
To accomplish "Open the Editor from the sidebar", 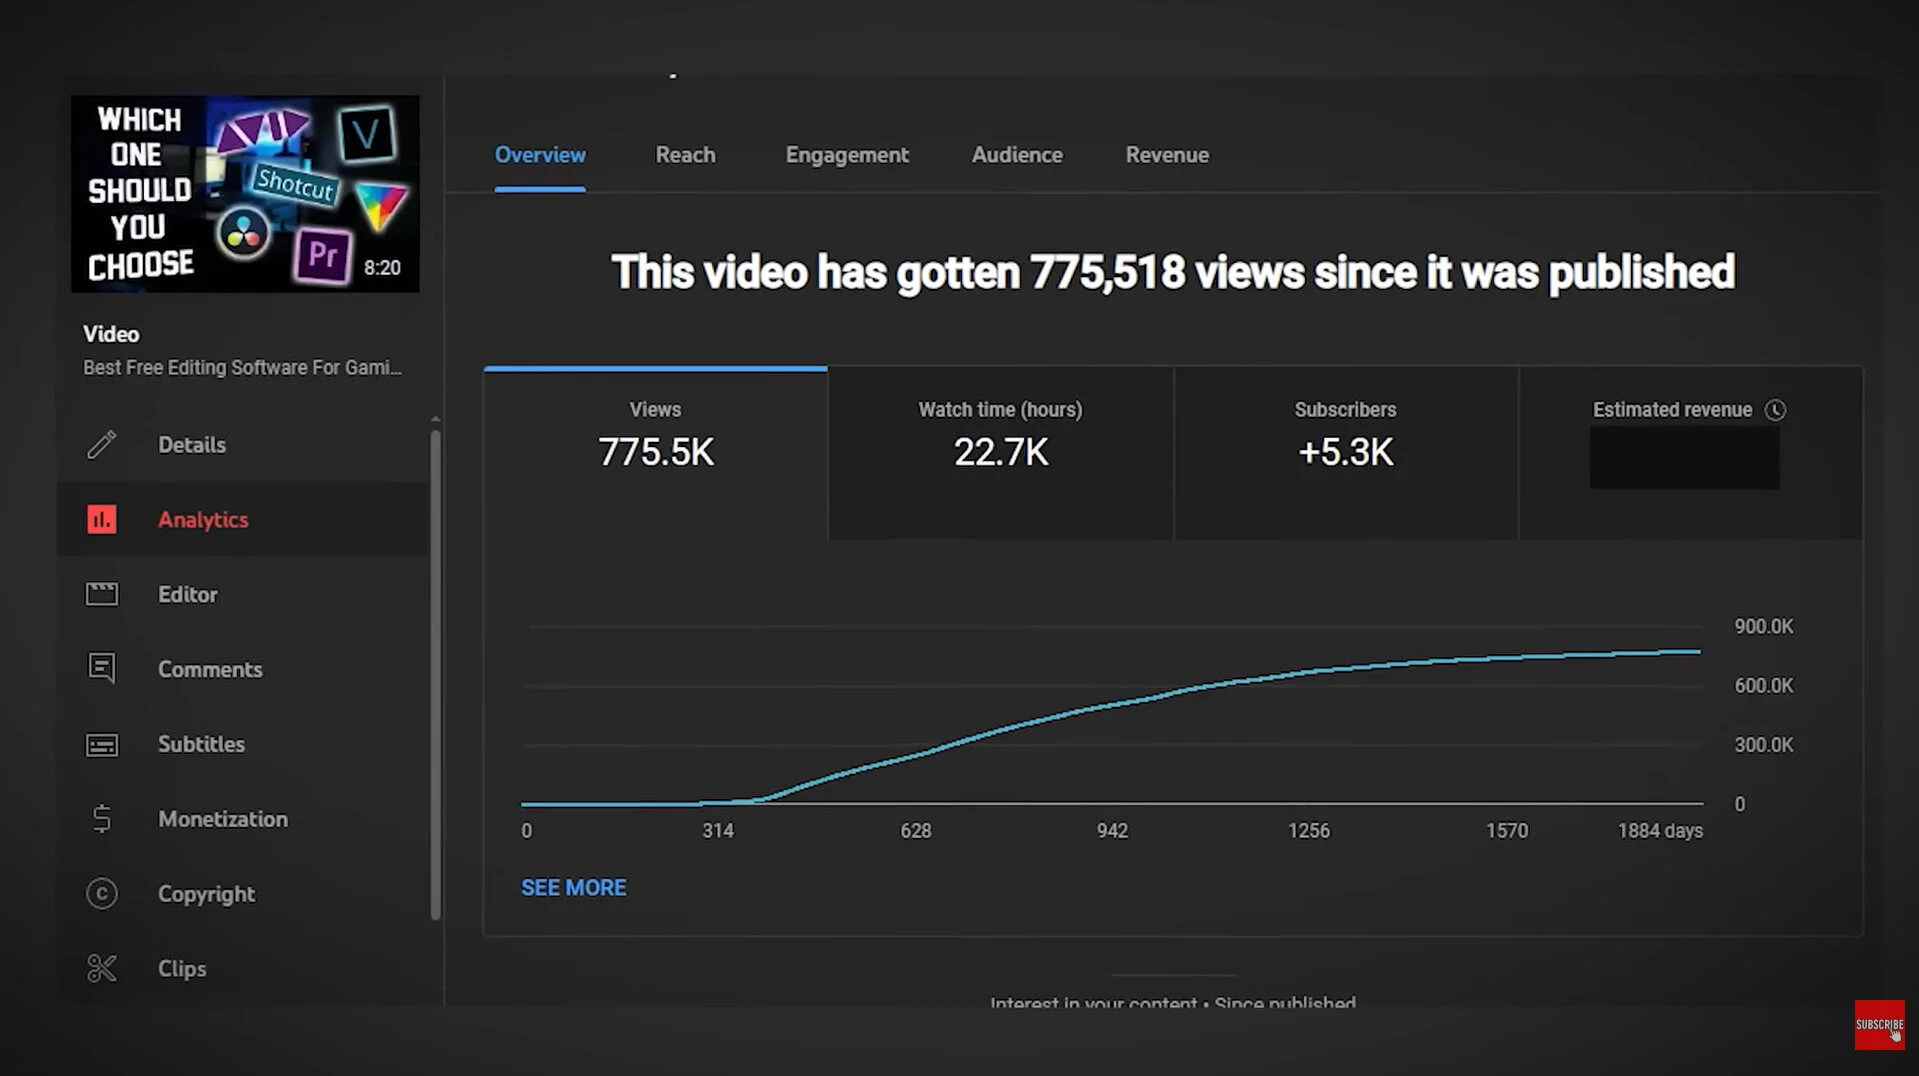I will pos(102,594).
